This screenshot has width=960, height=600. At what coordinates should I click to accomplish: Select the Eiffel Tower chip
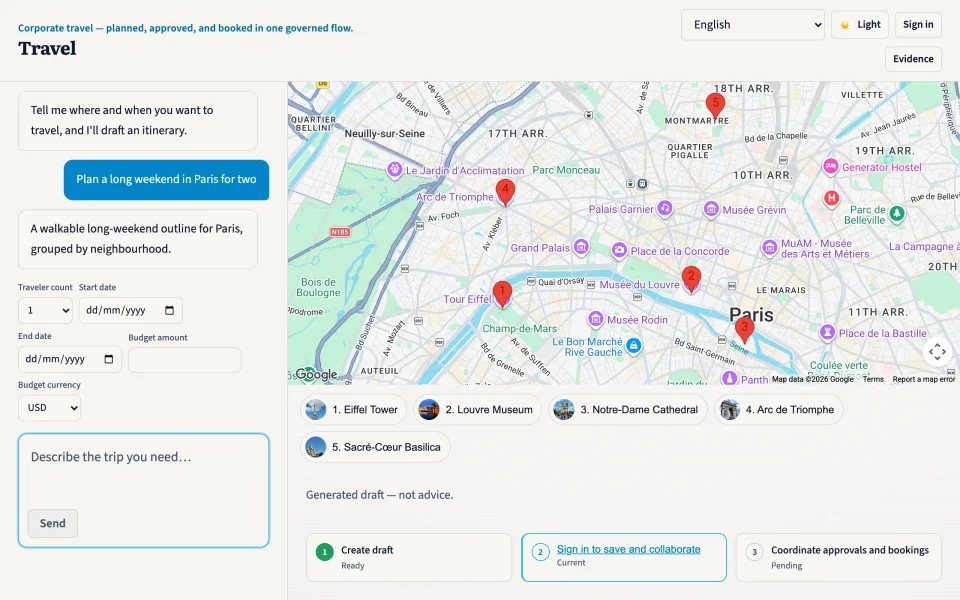click(353, 410)
